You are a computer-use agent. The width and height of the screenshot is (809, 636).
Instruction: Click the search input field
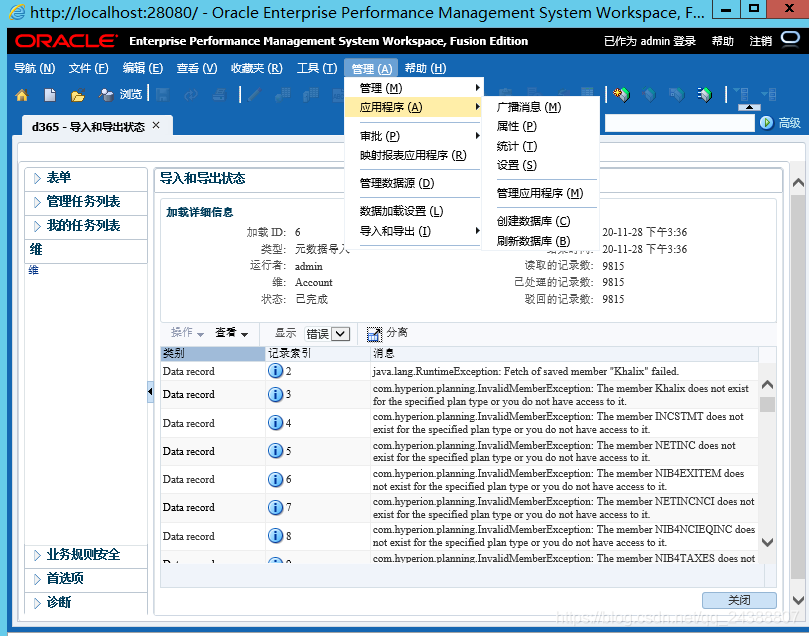(x=679, y=123)
